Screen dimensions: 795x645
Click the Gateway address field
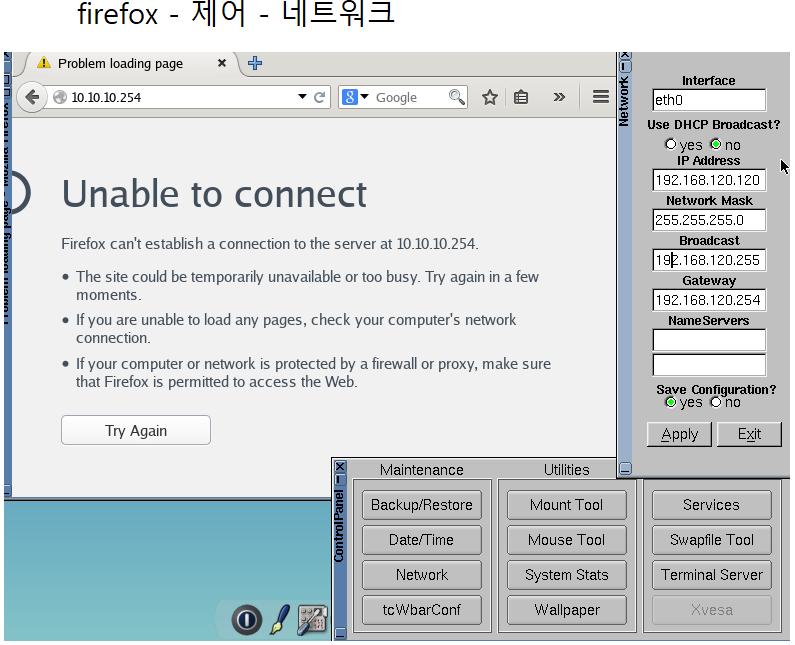pyautogui.click(x=709, y=300)
